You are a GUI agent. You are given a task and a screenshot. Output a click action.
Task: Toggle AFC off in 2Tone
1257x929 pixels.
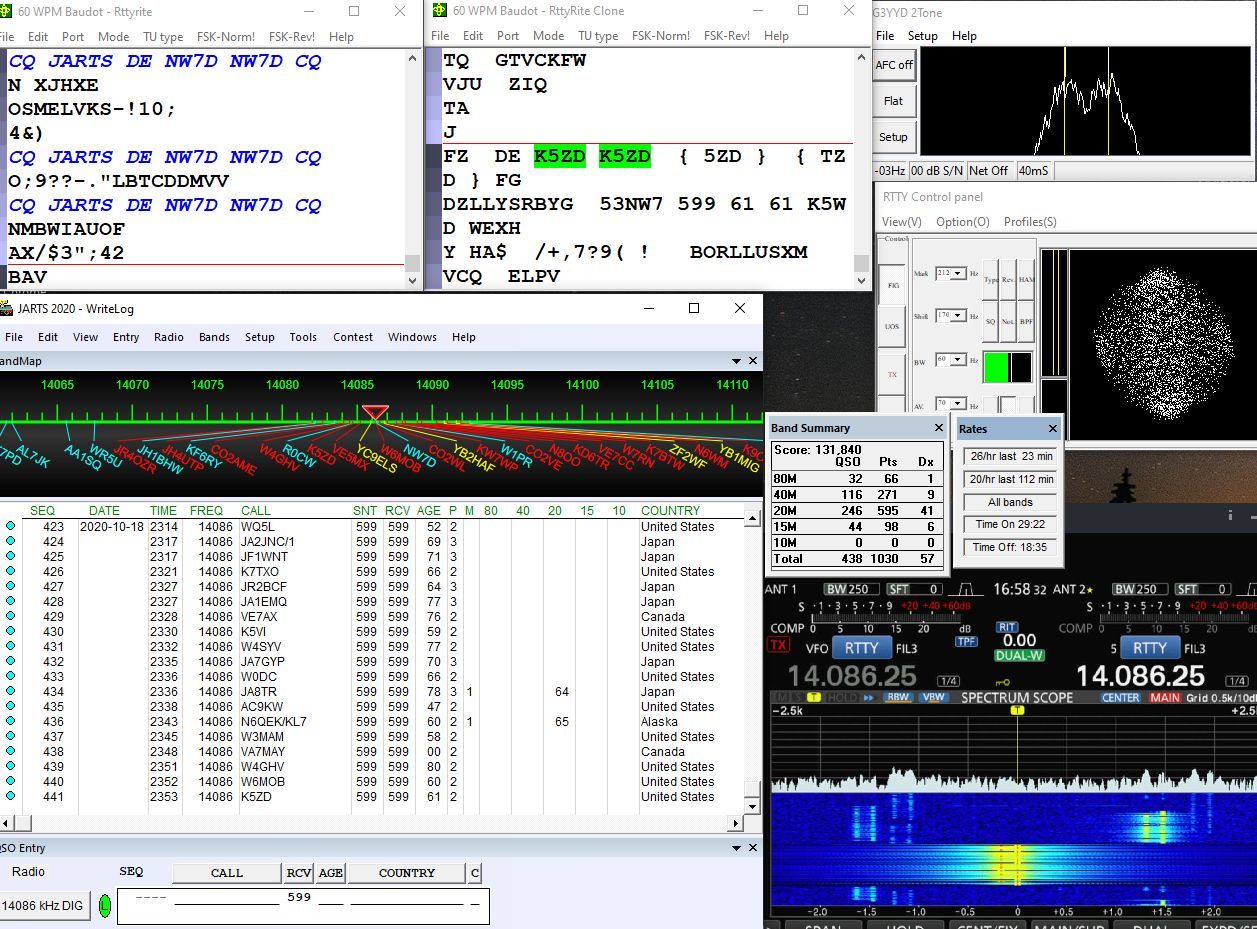(x=894, y=65)
